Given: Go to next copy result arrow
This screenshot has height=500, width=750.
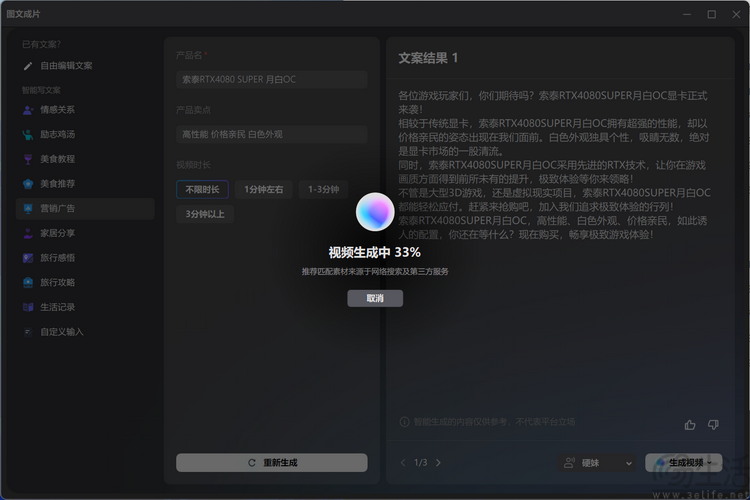Looking at the screenshot, I should [438, 463].
